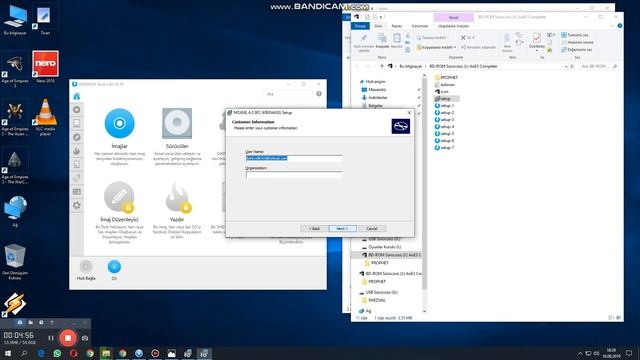This screenshot has width=640, height=360.
Task: Select Oyunlar Kurulu drive in navigation pane
Action: pos(381,247)
